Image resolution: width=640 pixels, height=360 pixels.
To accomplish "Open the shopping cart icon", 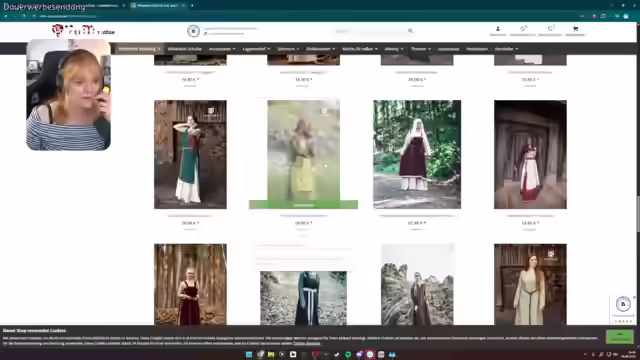I will (575, 29).
